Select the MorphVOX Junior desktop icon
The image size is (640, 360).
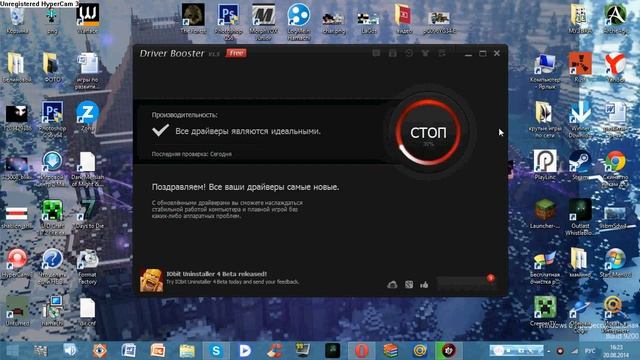tap(263, 21)
